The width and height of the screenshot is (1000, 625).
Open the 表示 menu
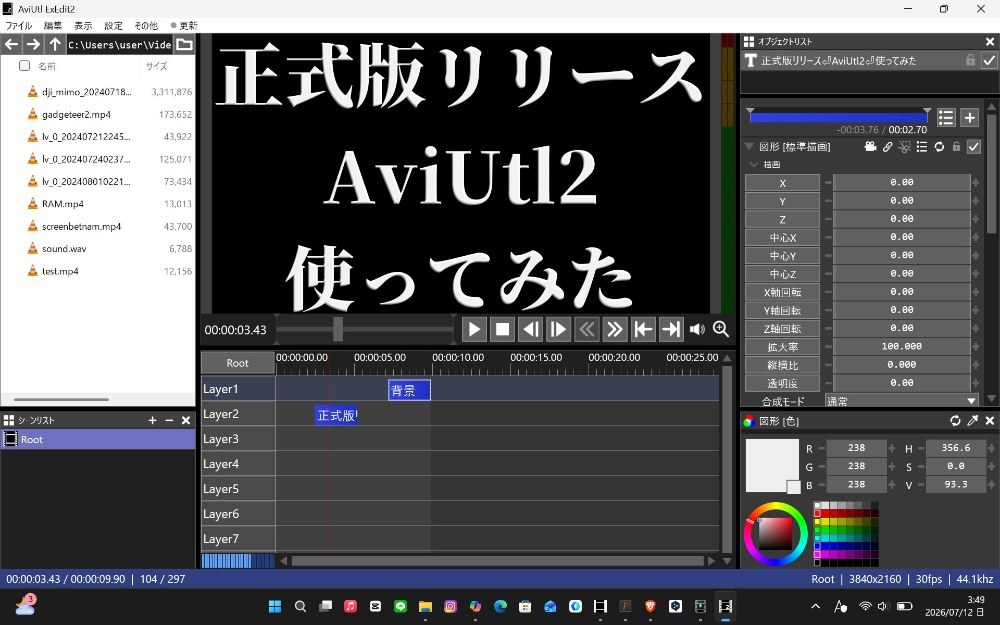tap(83, 26)
